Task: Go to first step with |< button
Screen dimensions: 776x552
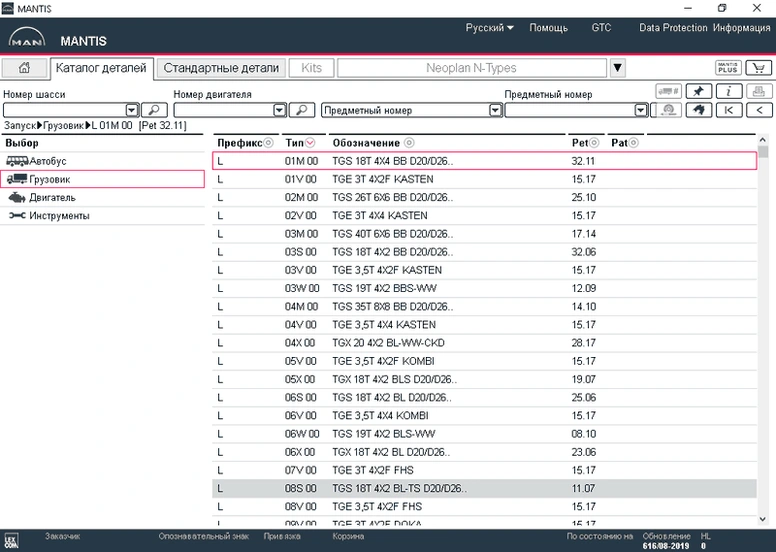Action: (x=728, y=110)
